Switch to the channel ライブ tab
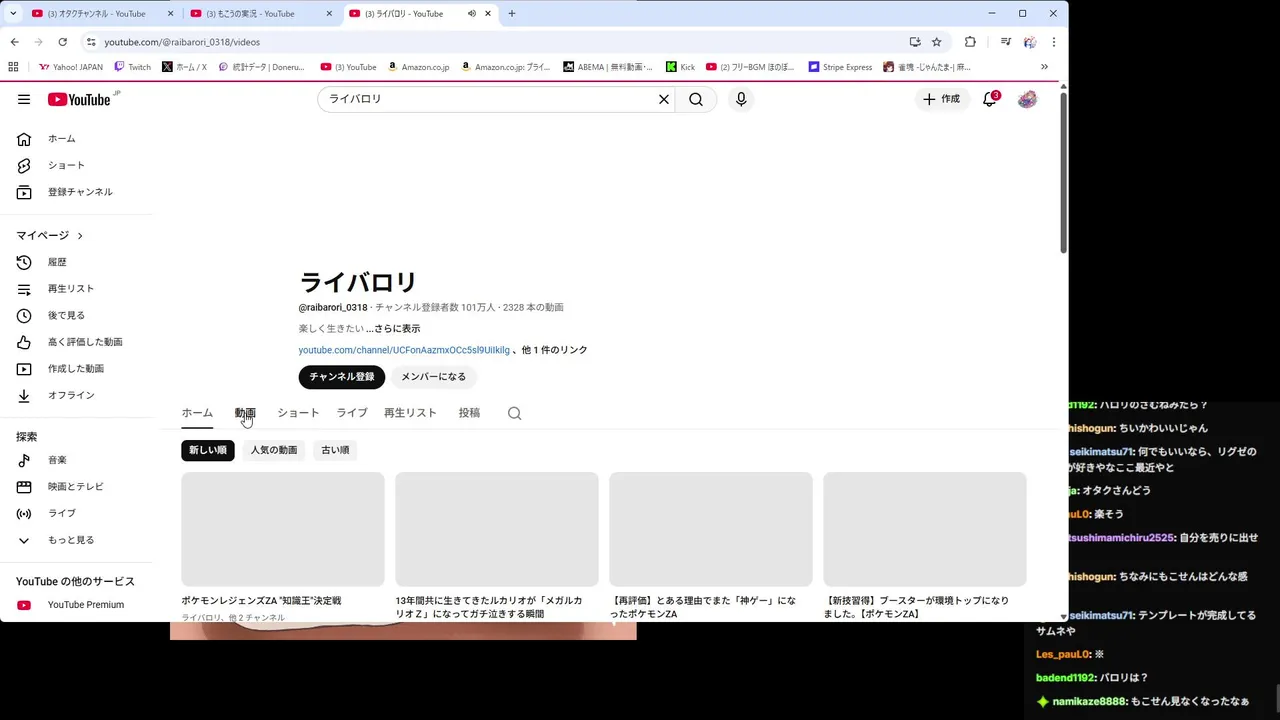The height and width of the screenshot is (720, 1280). tap(352, 413)
